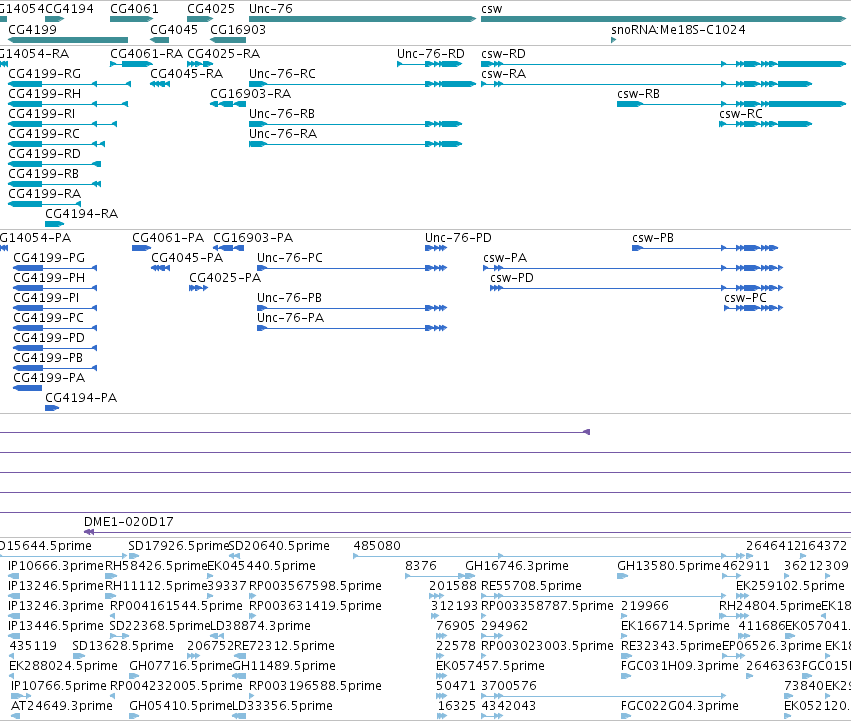Image resolution: width=851 pixels, height=721 pixels.
Task: Select CG4199-PD protein label
Action: [x=49, y=338]
